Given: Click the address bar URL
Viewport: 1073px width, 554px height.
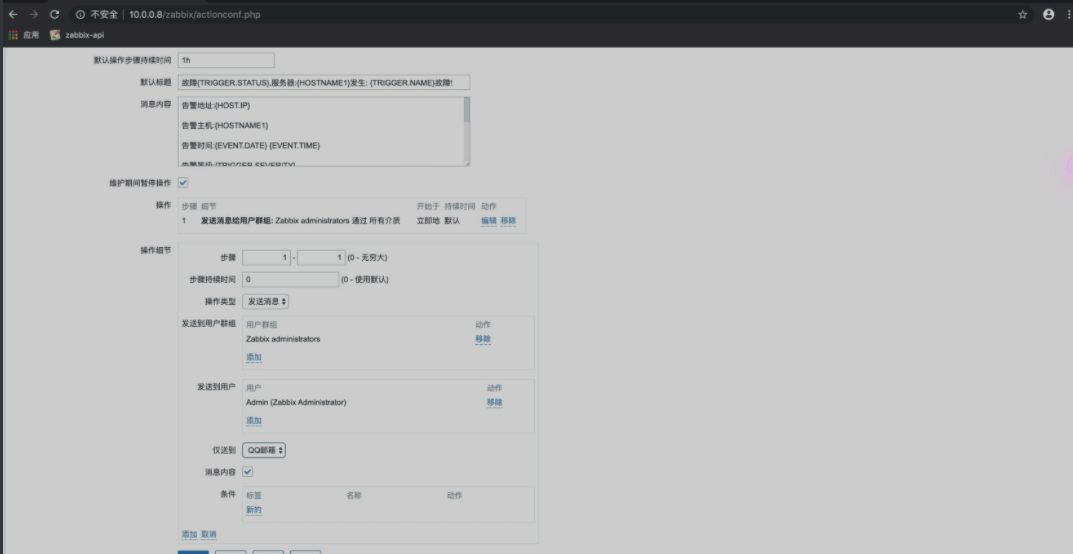Looking at the screenshot, I should coord(194,14).
